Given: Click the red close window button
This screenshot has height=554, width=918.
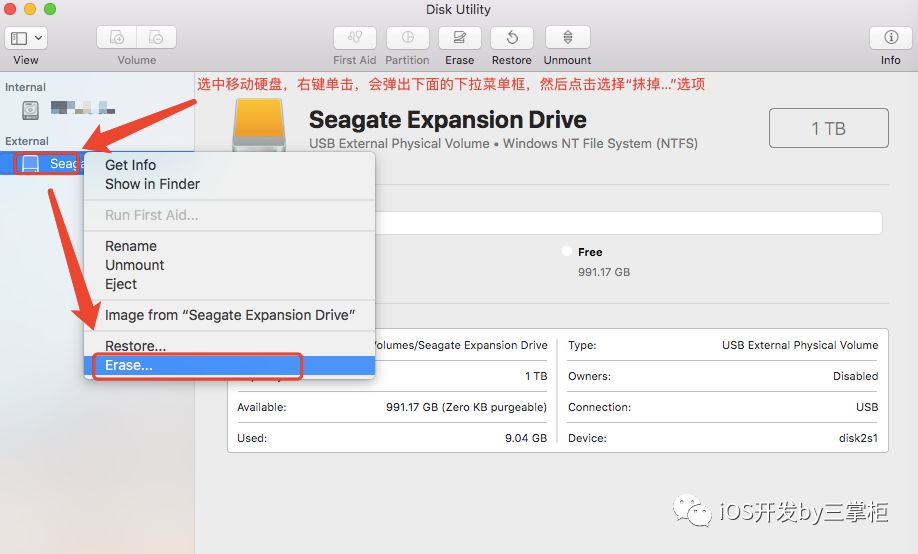Looking at the screenshot, I should point(10,9).
